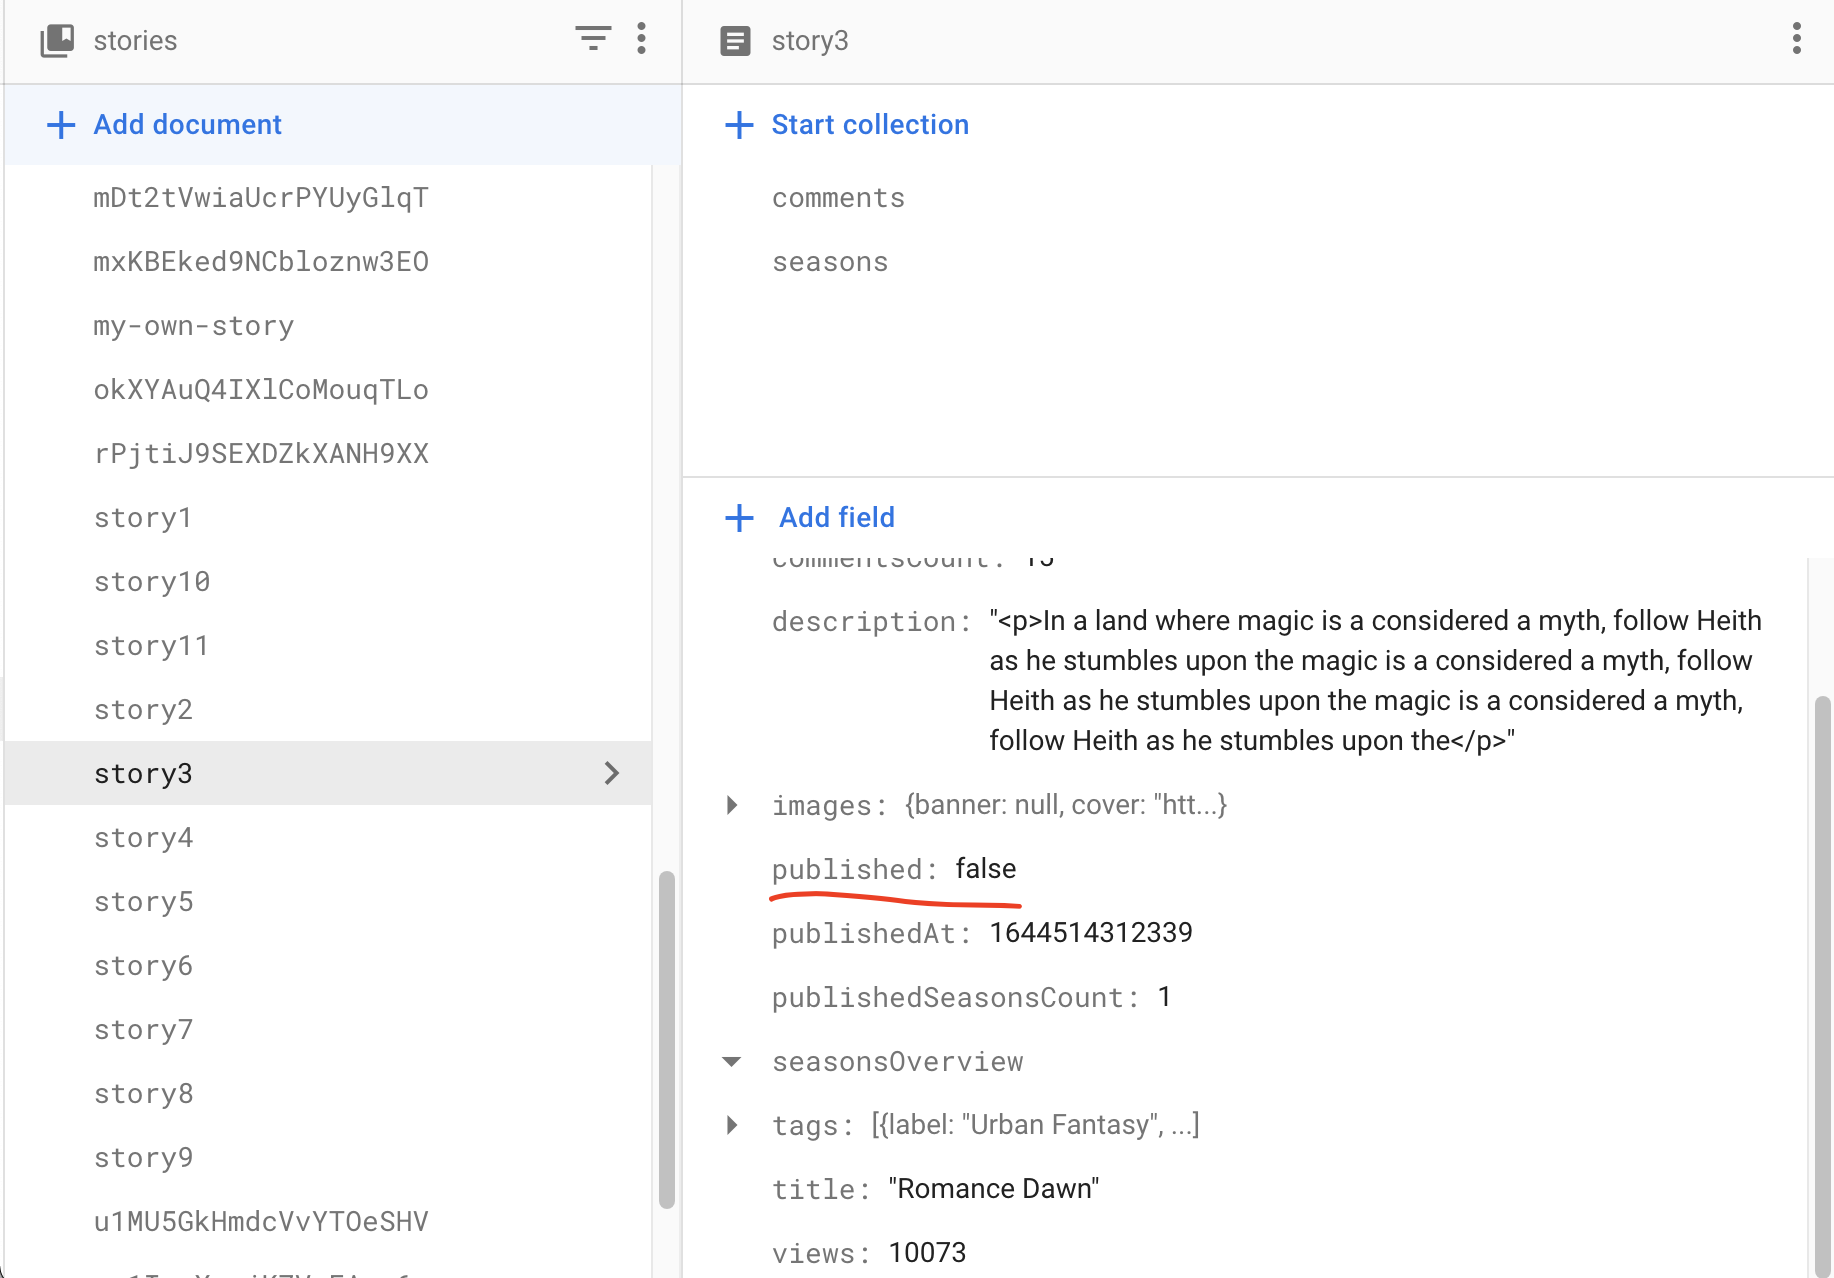The image size is (1834, 1278).
Task: Click the Start collection link
Action: click(870, 125)
